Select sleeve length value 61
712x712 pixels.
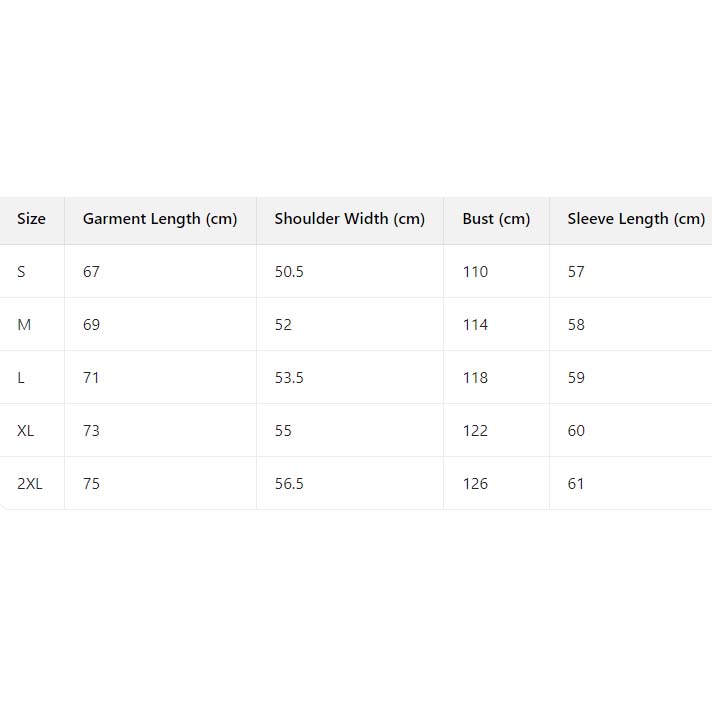pyautogui.click(x=576, y=484)
